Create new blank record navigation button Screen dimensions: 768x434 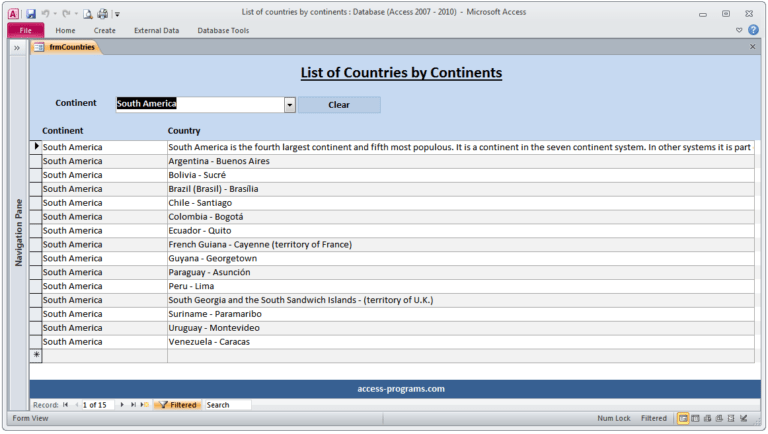144,405
